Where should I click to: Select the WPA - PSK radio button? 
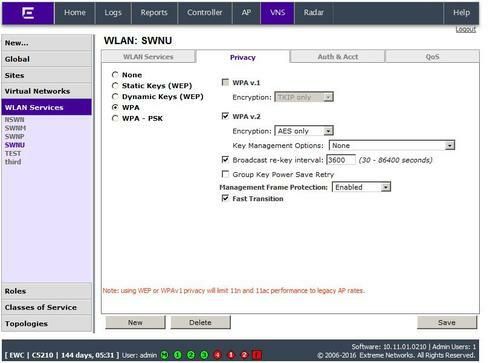tap(115, 118)
